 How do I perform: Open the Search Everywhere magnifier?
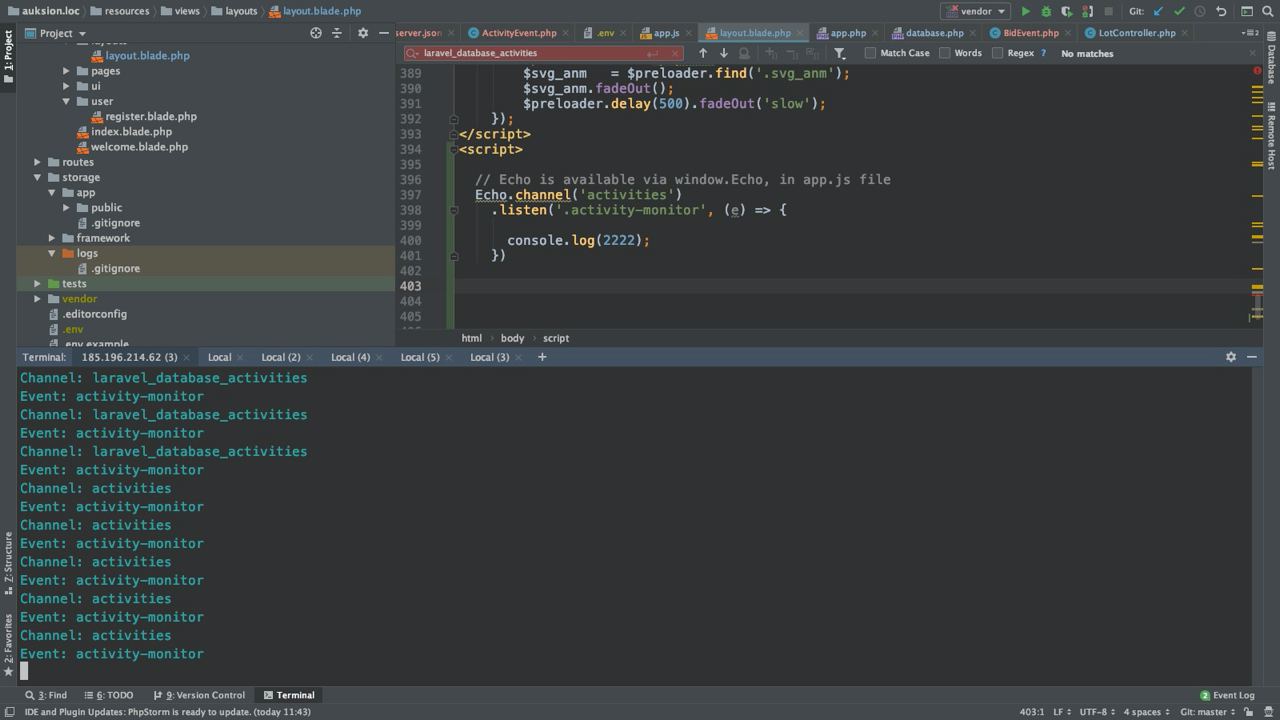(1268, 11)
